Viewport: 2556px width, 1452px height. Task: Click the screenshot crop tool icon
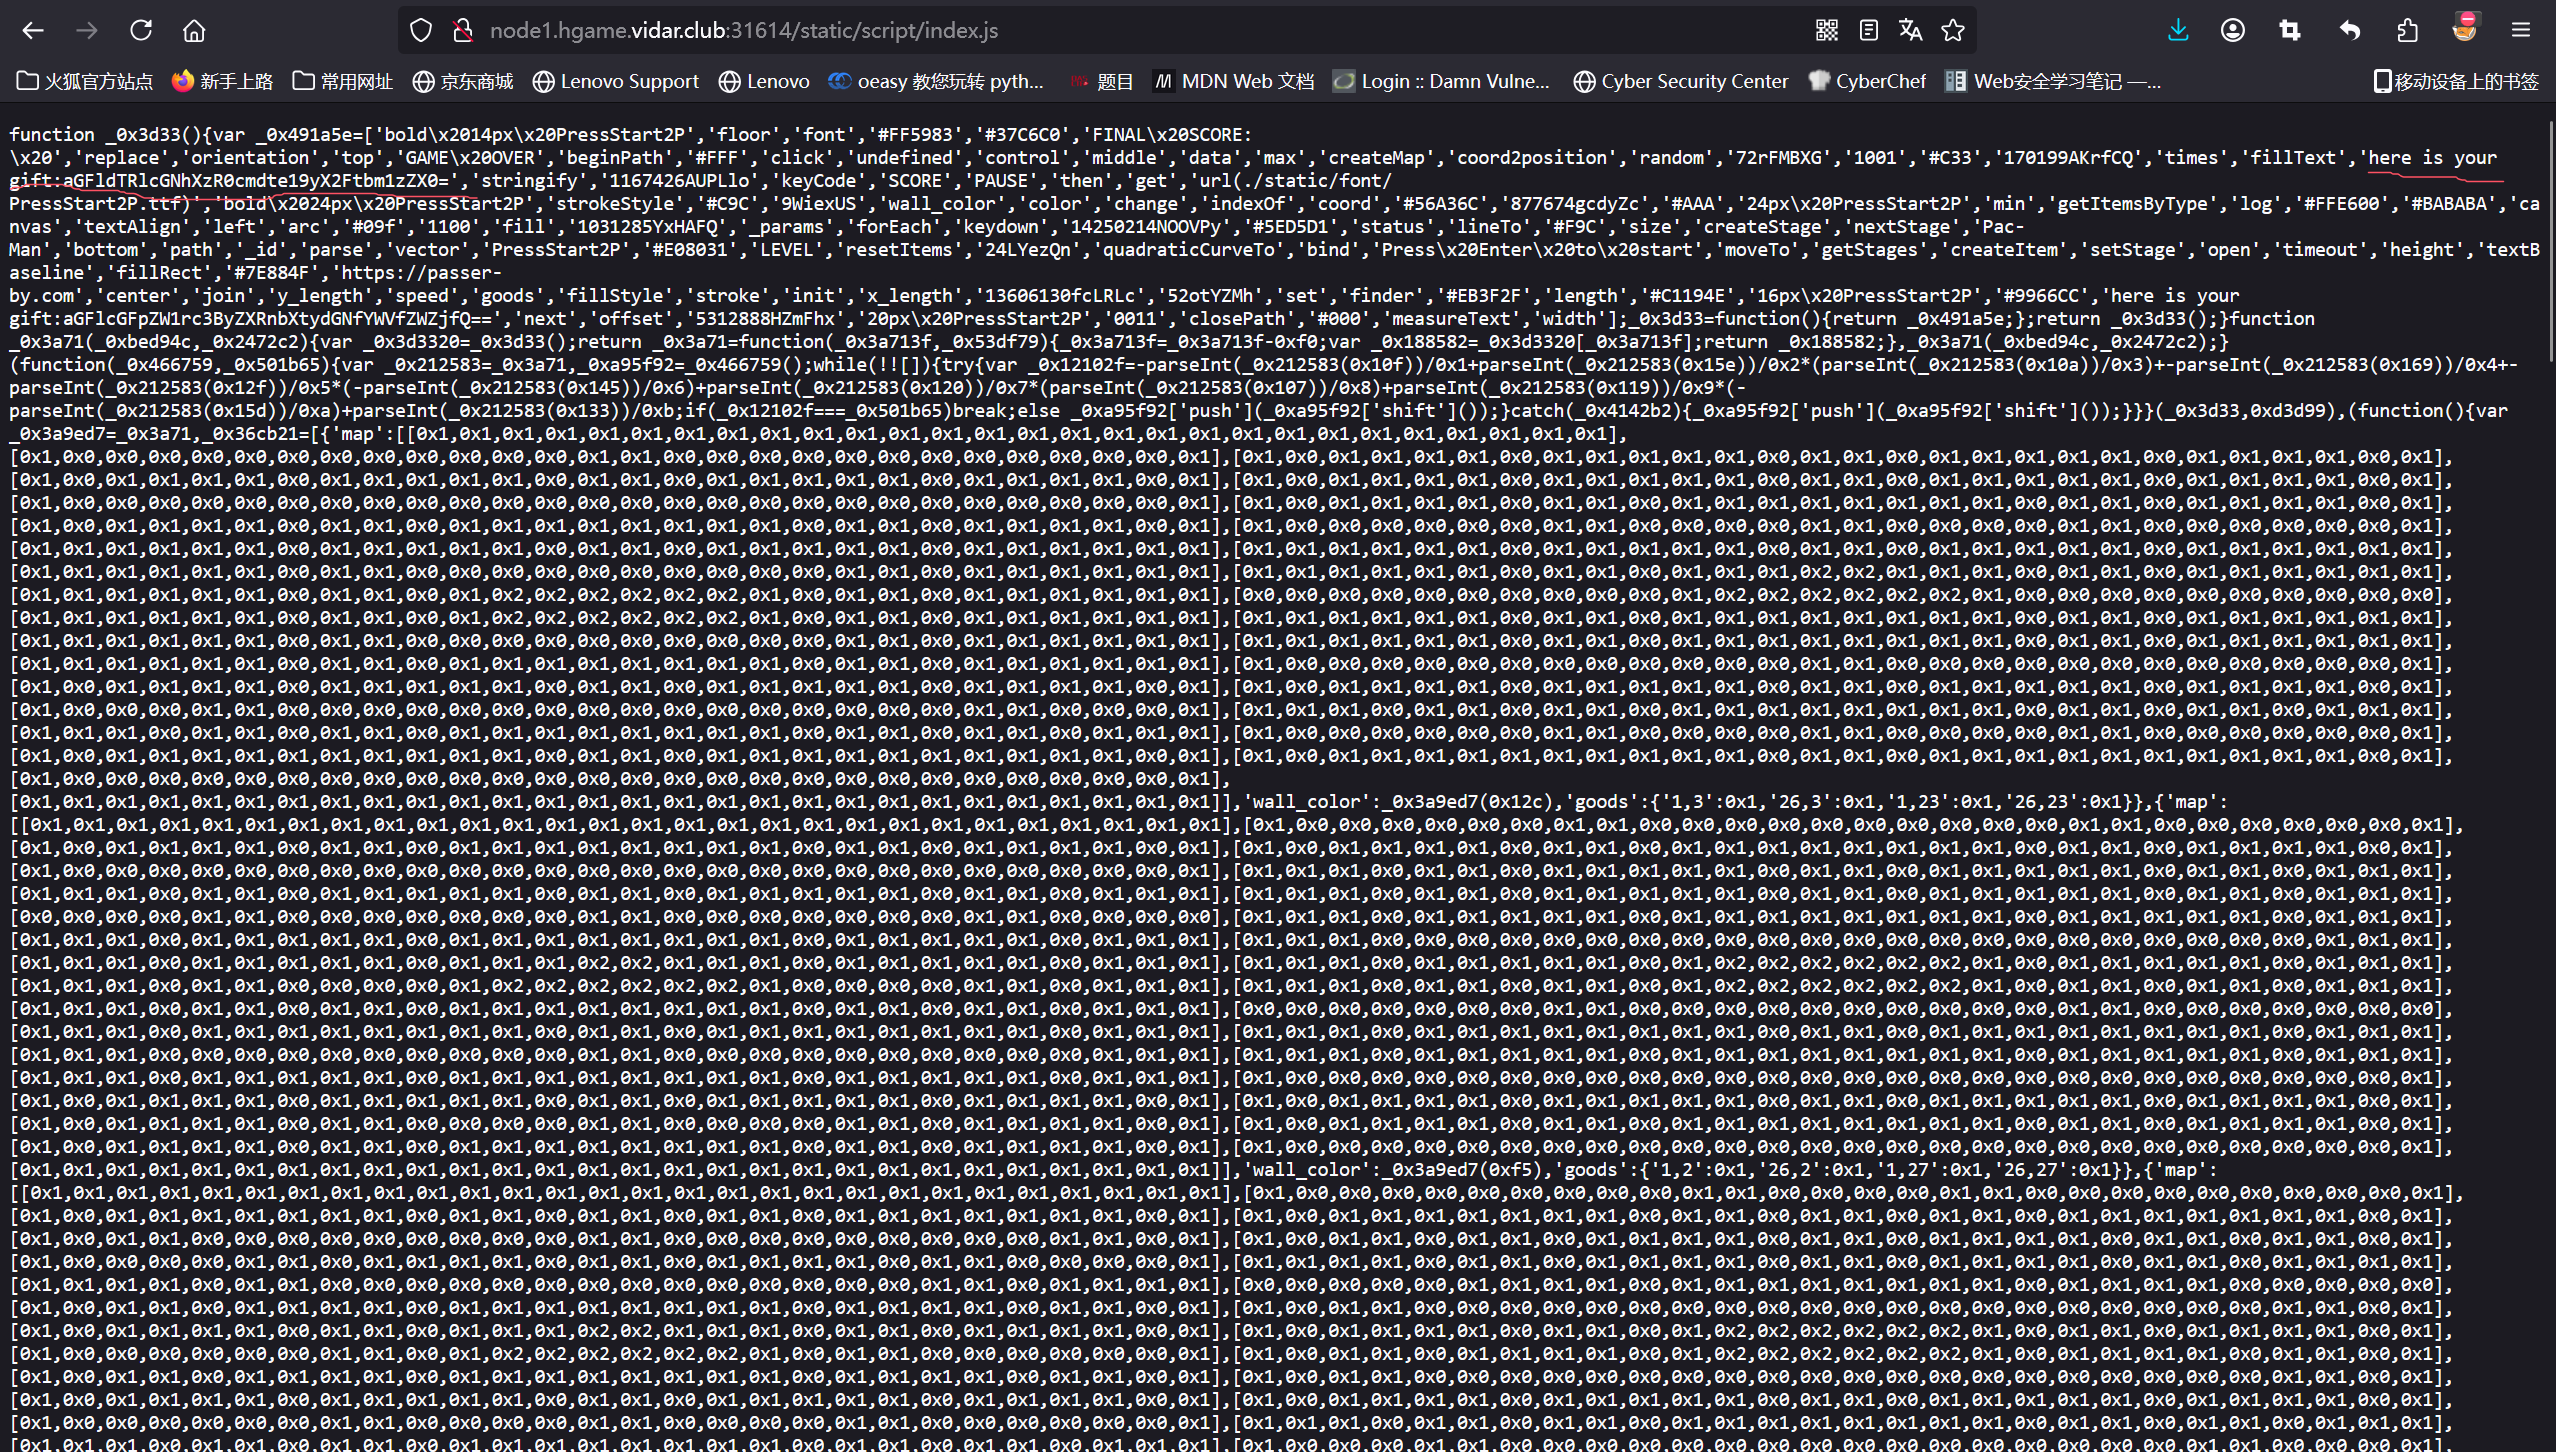tap(2290, 30)
